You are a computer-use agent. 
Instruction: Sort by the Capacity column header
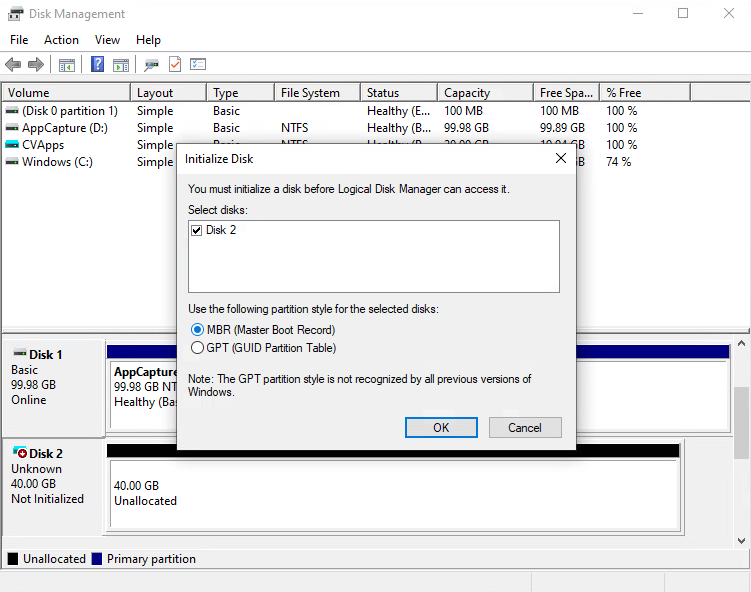tap(485, 92)
